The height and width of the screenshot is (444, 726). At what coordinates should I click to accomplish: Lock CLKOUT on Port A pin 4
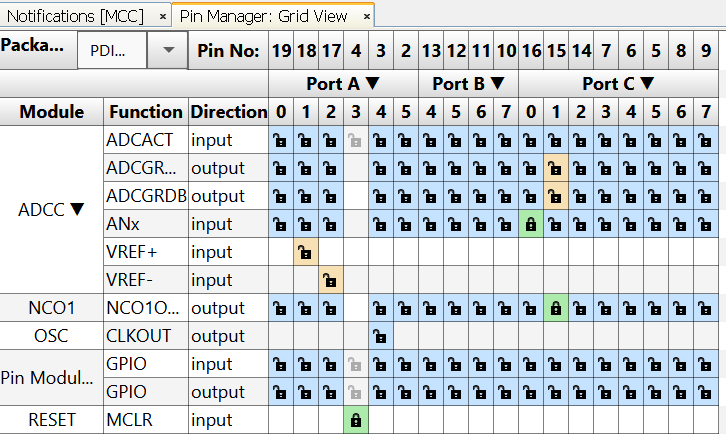point(380,336)
